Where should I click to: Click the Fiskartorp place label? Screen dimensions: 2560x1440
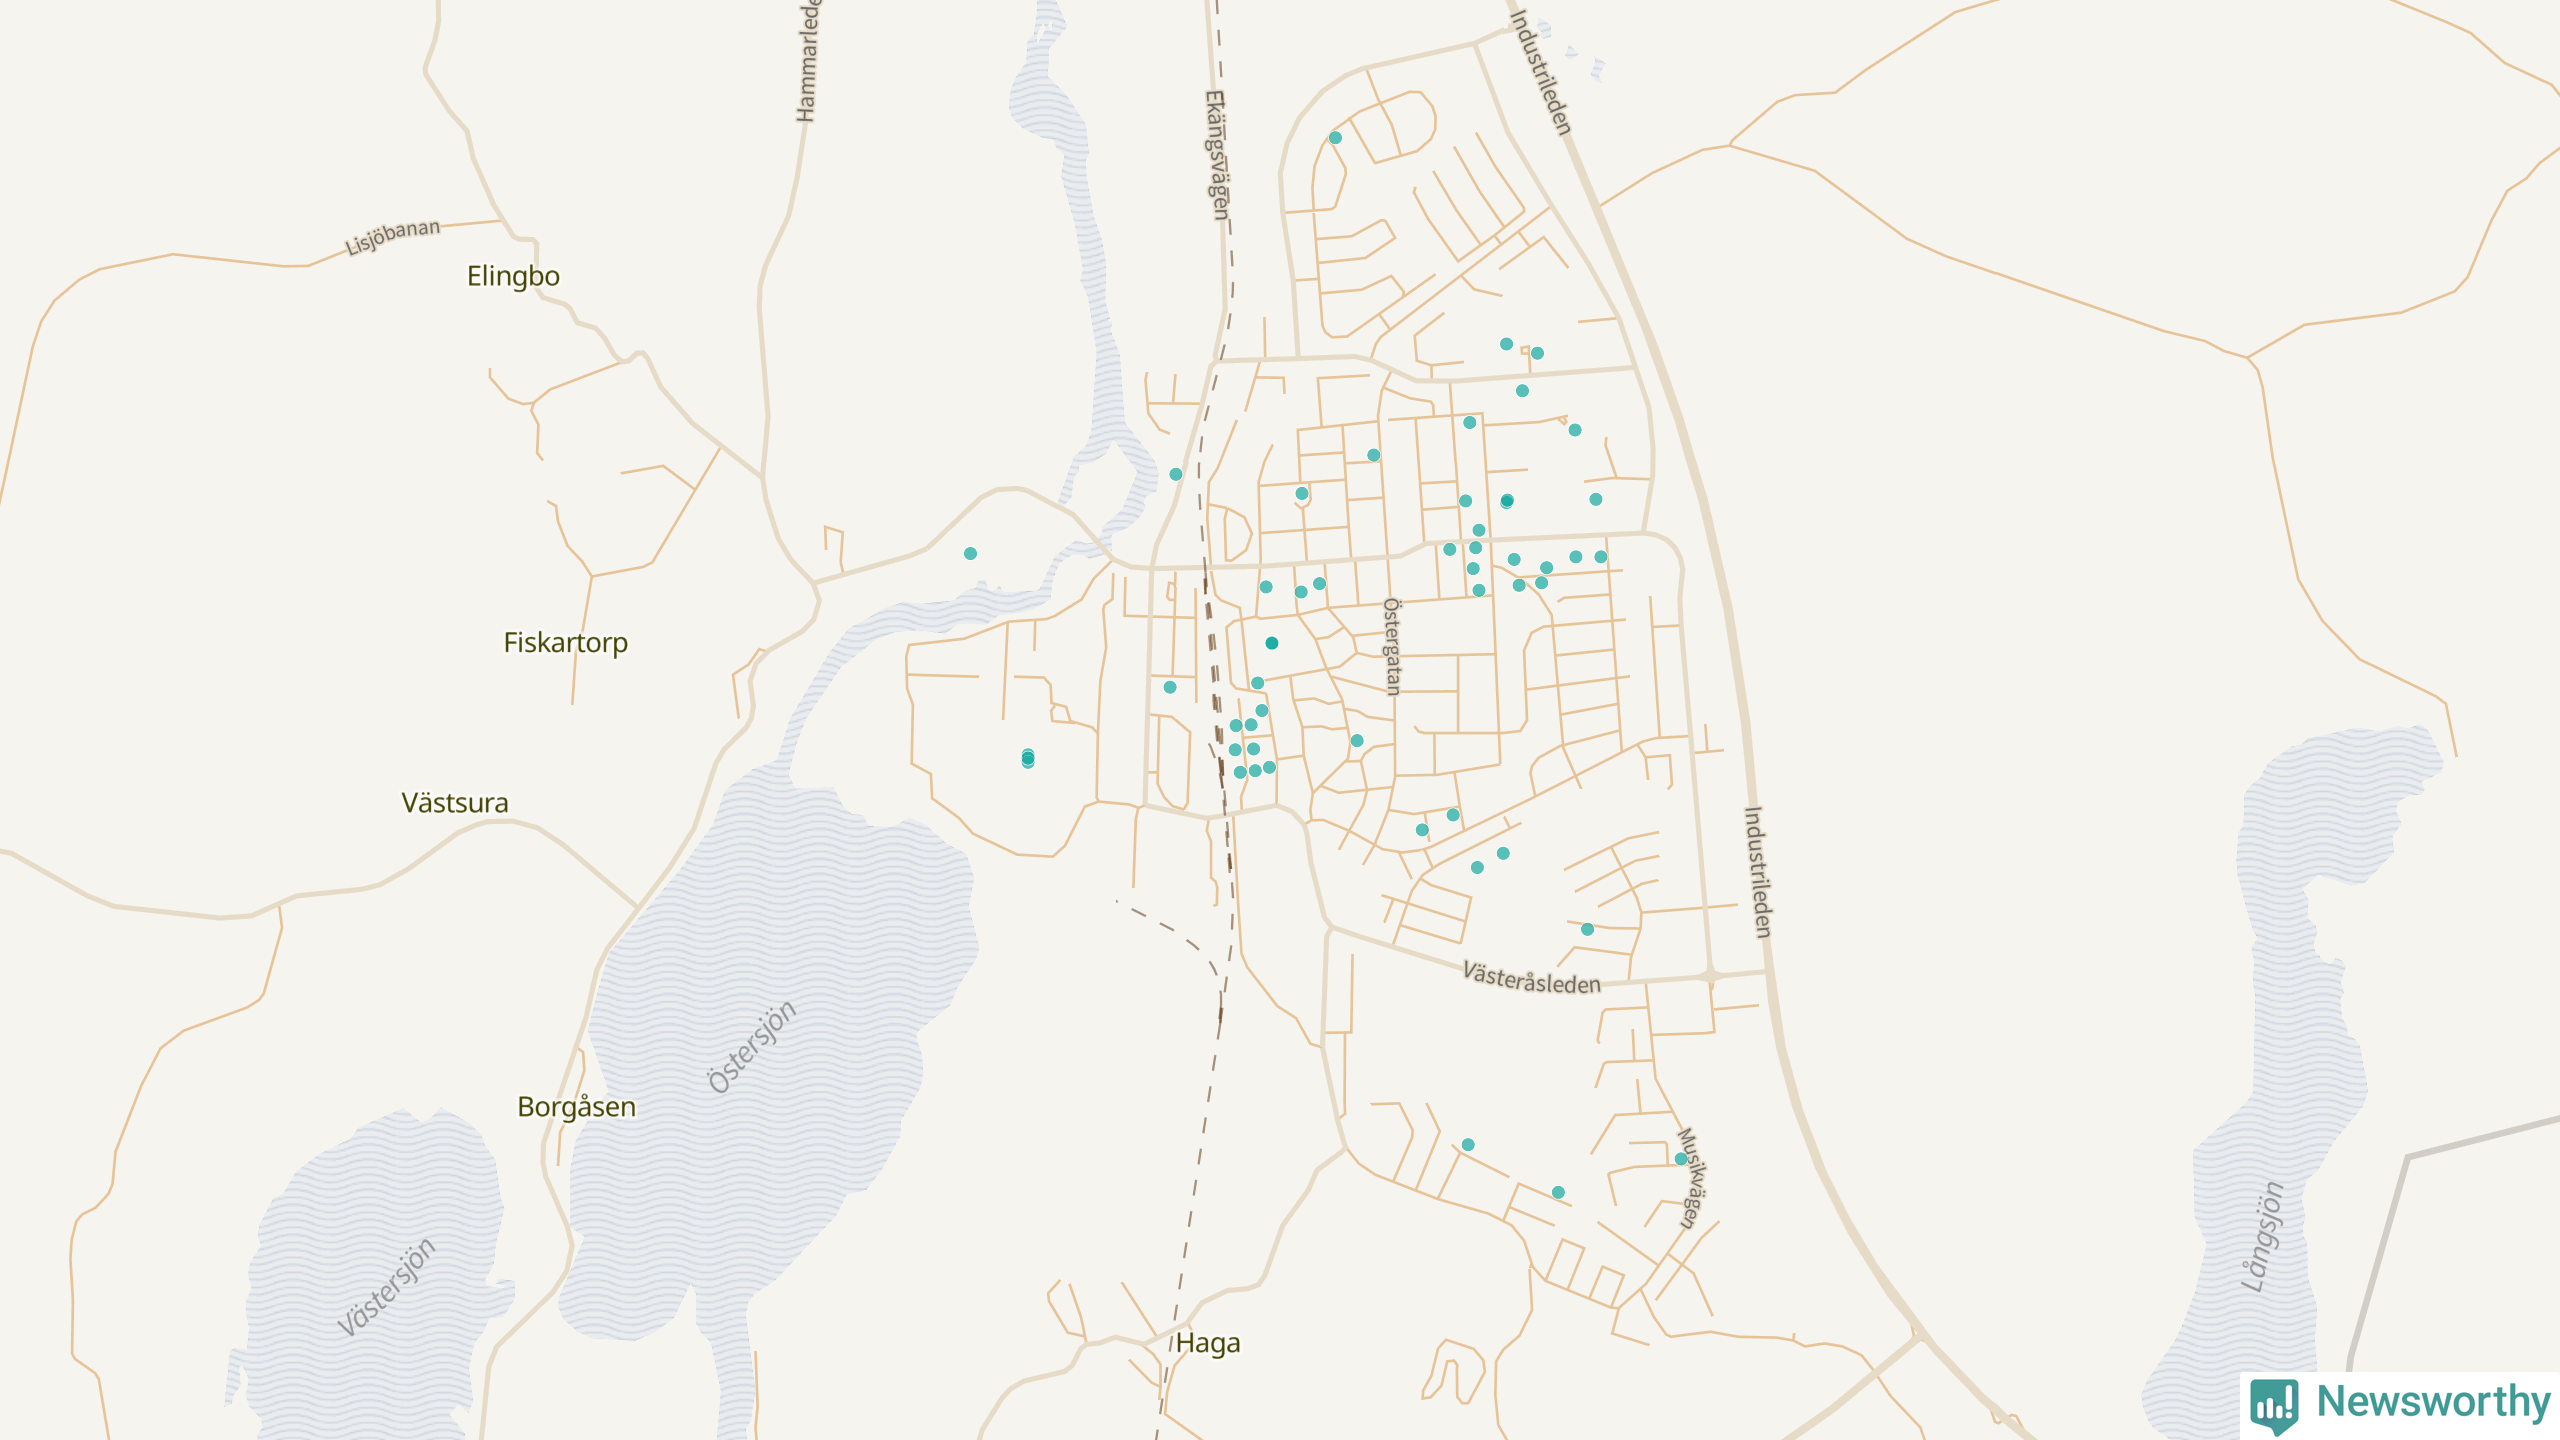tap(565, 643)
